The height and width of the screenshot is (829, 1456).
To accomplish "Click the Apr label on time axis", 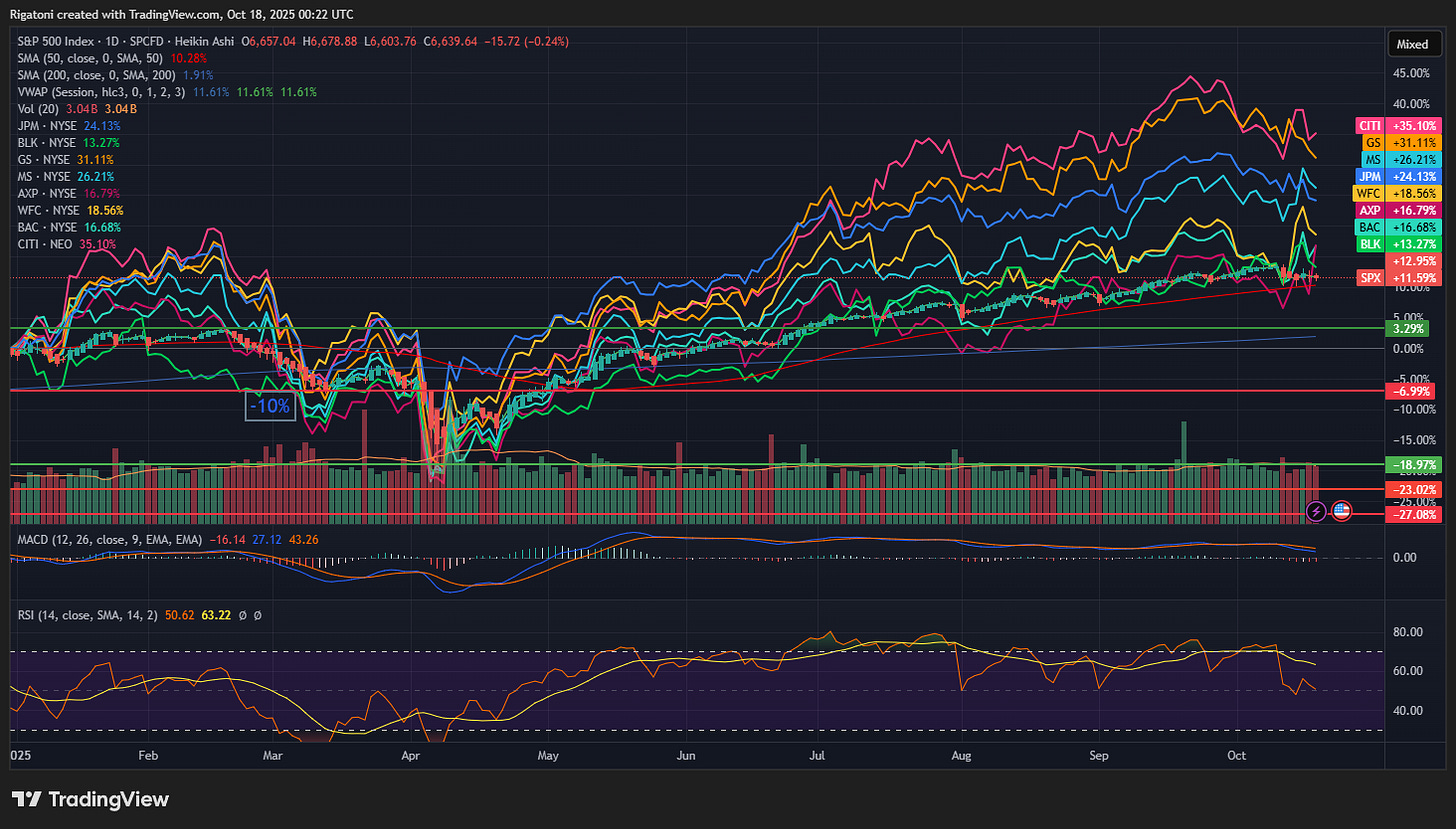I will click(x=410, y=758).
